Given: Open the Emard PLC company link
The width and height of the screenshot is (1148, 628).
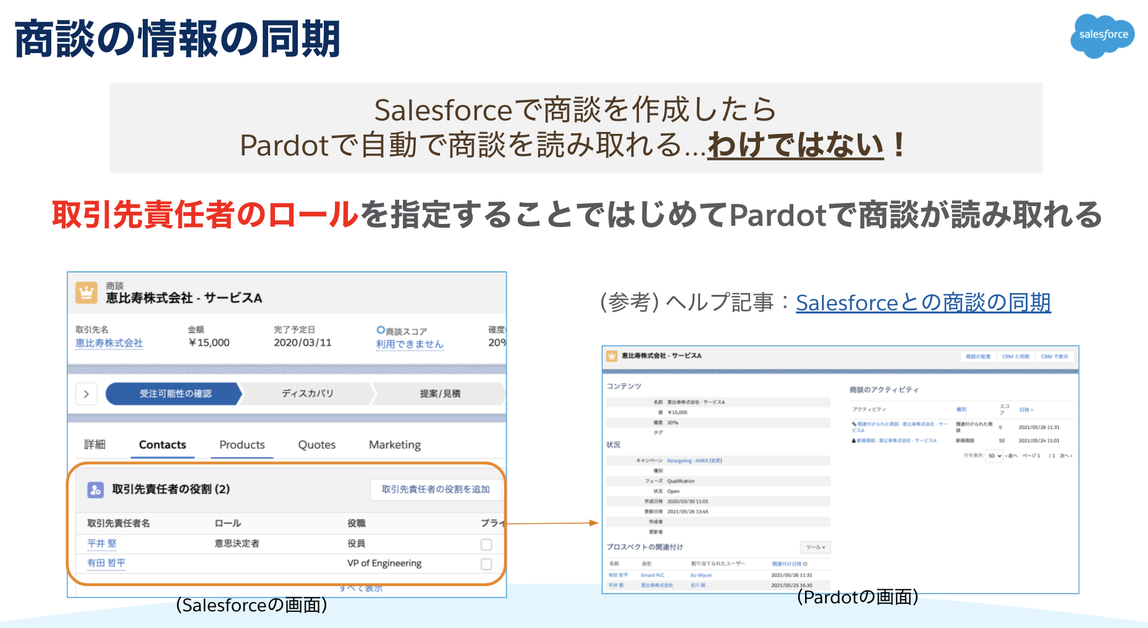Looking at the screenshot, I should click(652, 575).
